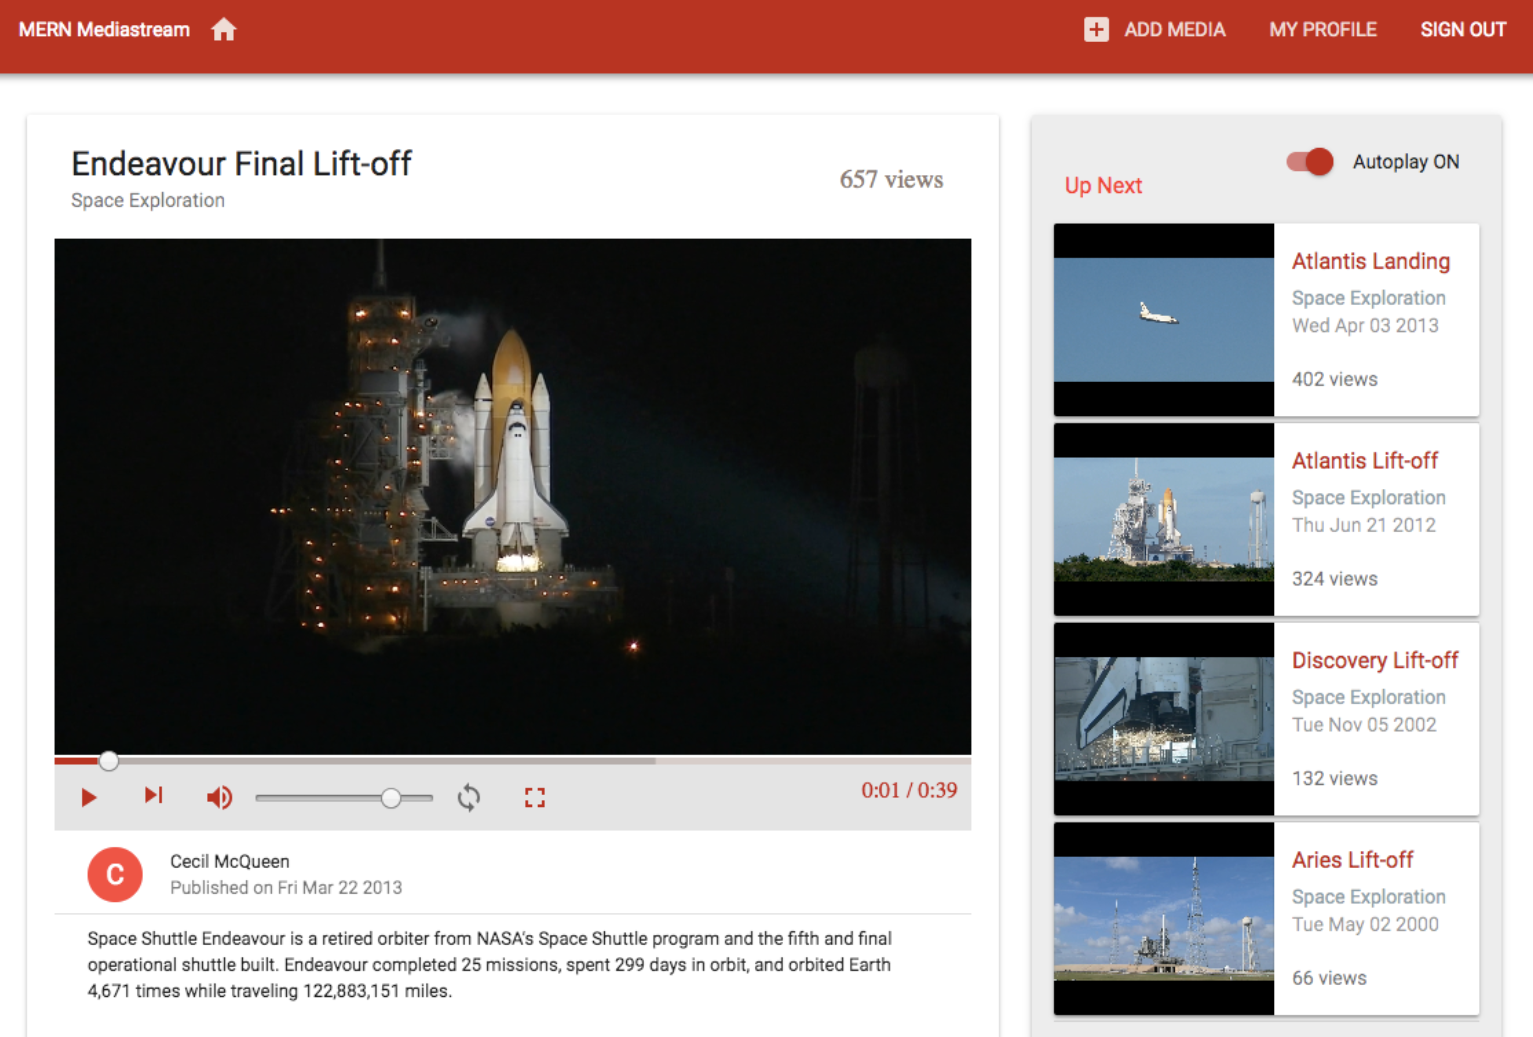The height and width of the screenshot is (1037, 1533).
Task: Click the home icon in the header
Action: click(x=223, y=29)
